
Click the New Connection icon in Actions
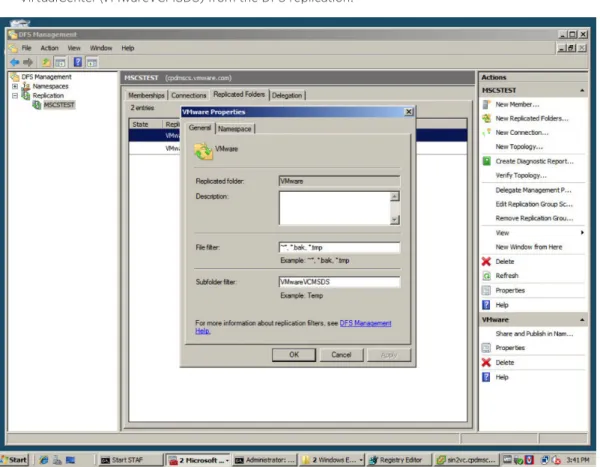click(x=486, y=132)
